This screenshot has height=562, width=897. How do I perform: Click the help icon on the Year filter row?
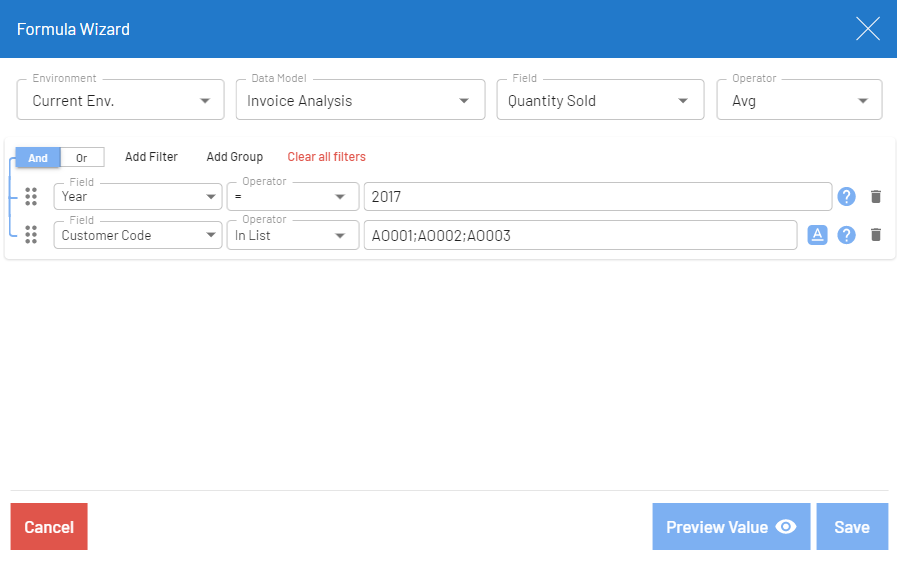pyautogui.click(x=846, y=197)
